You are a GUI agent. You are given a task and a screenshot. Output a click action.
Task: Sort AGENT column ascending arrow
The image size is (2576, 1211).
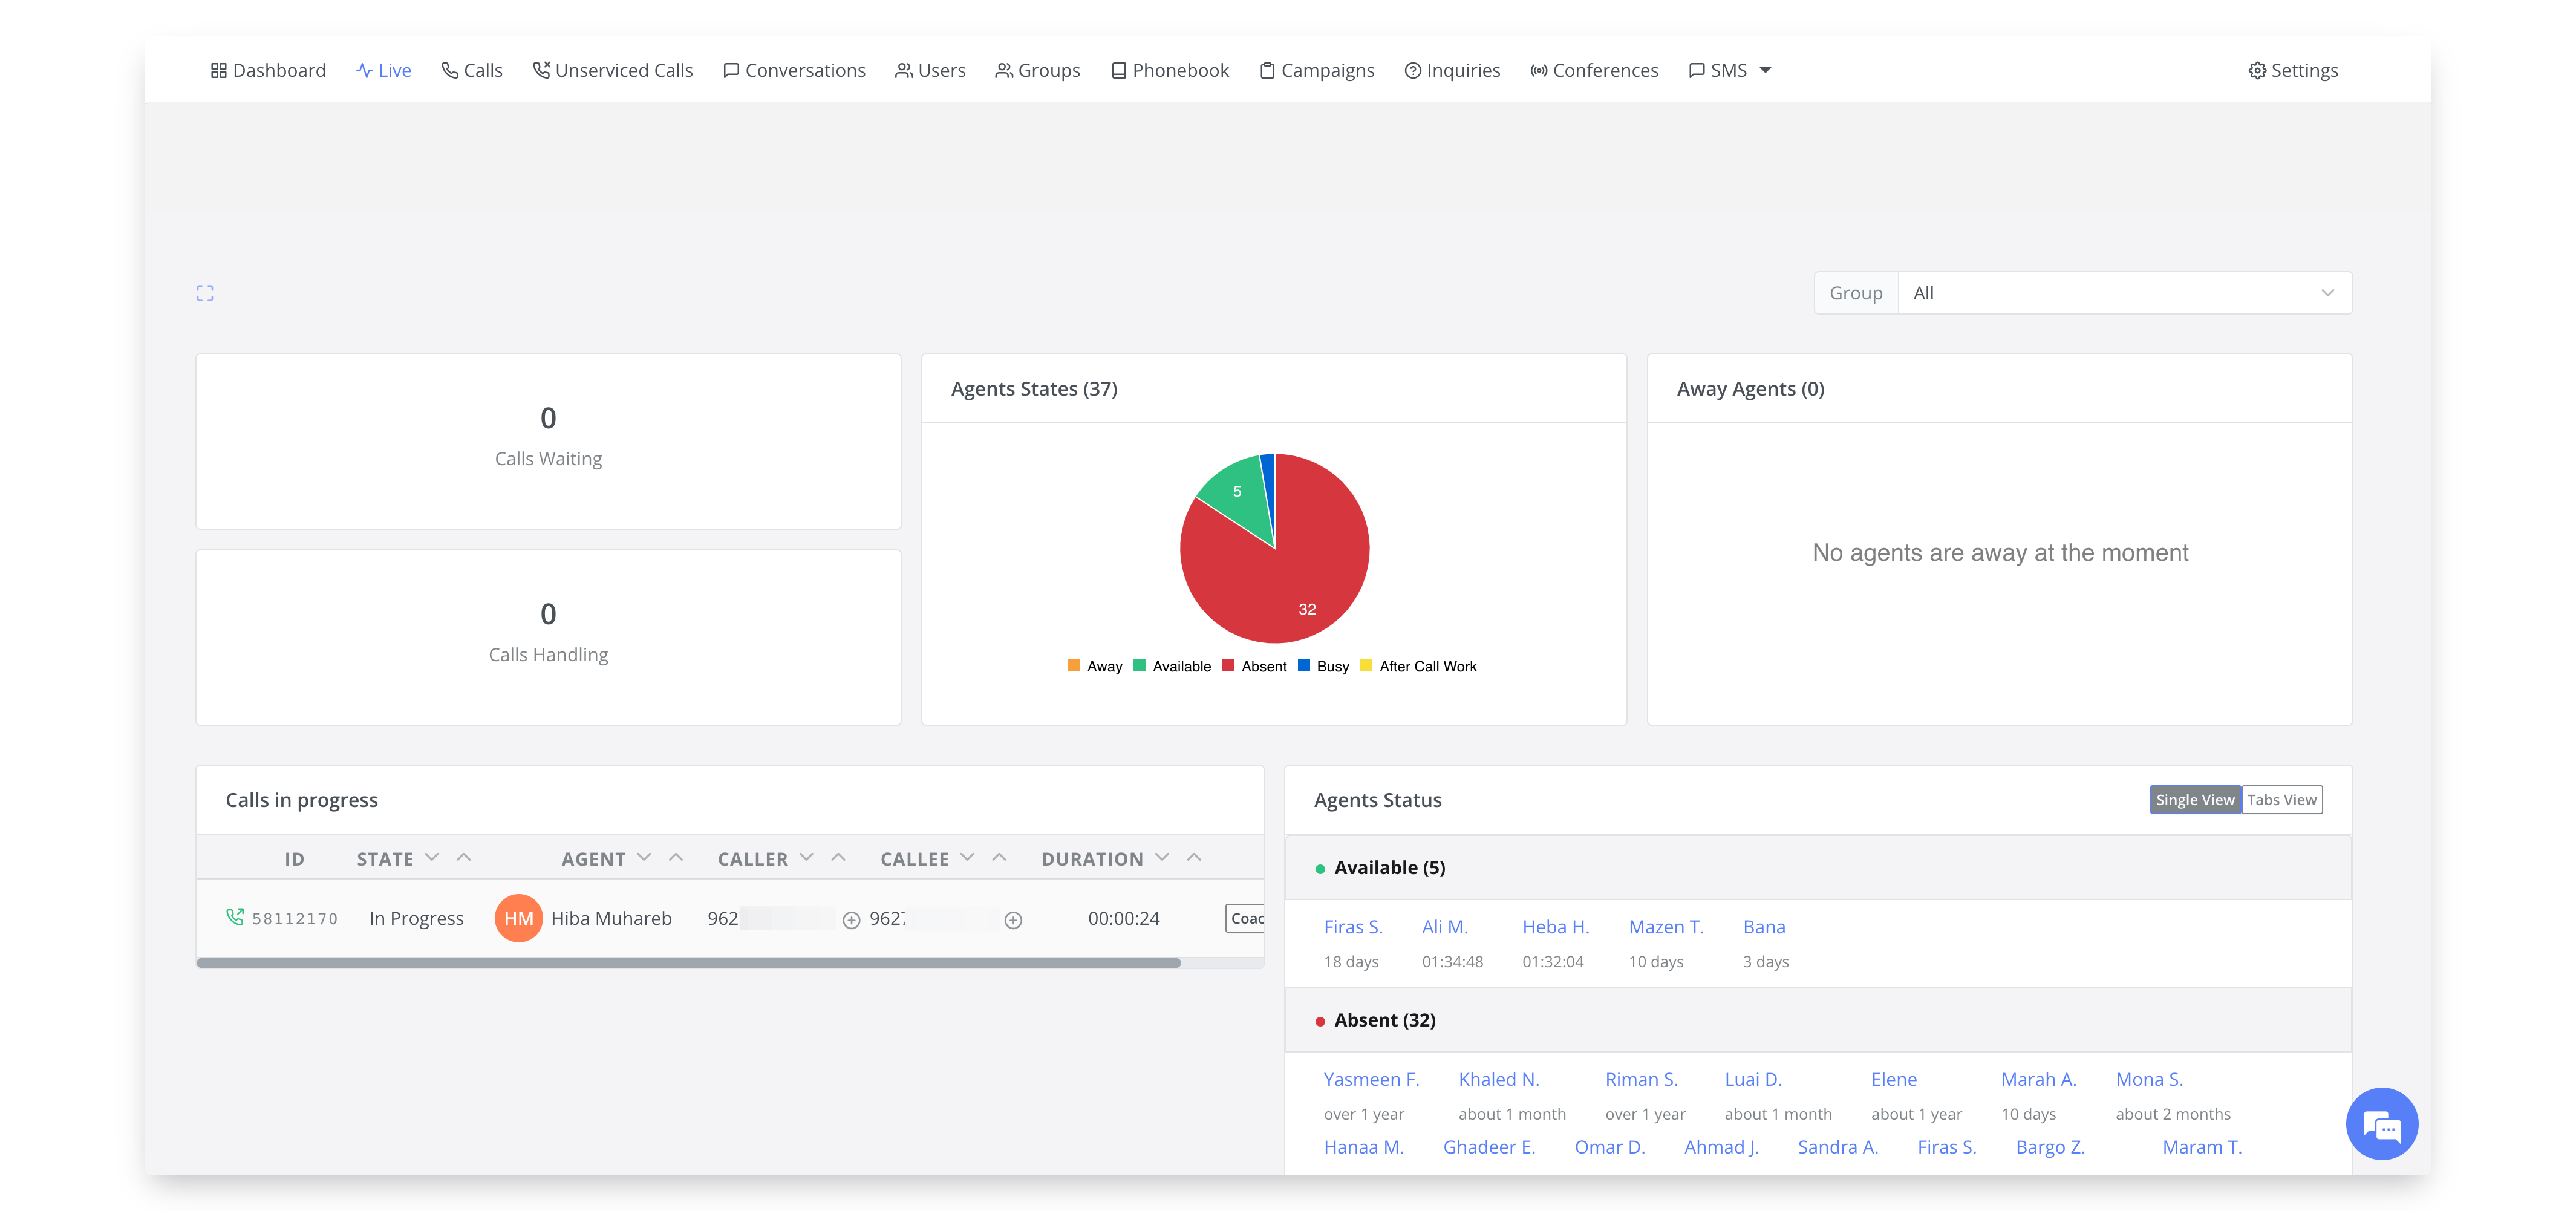coord(676,857)
